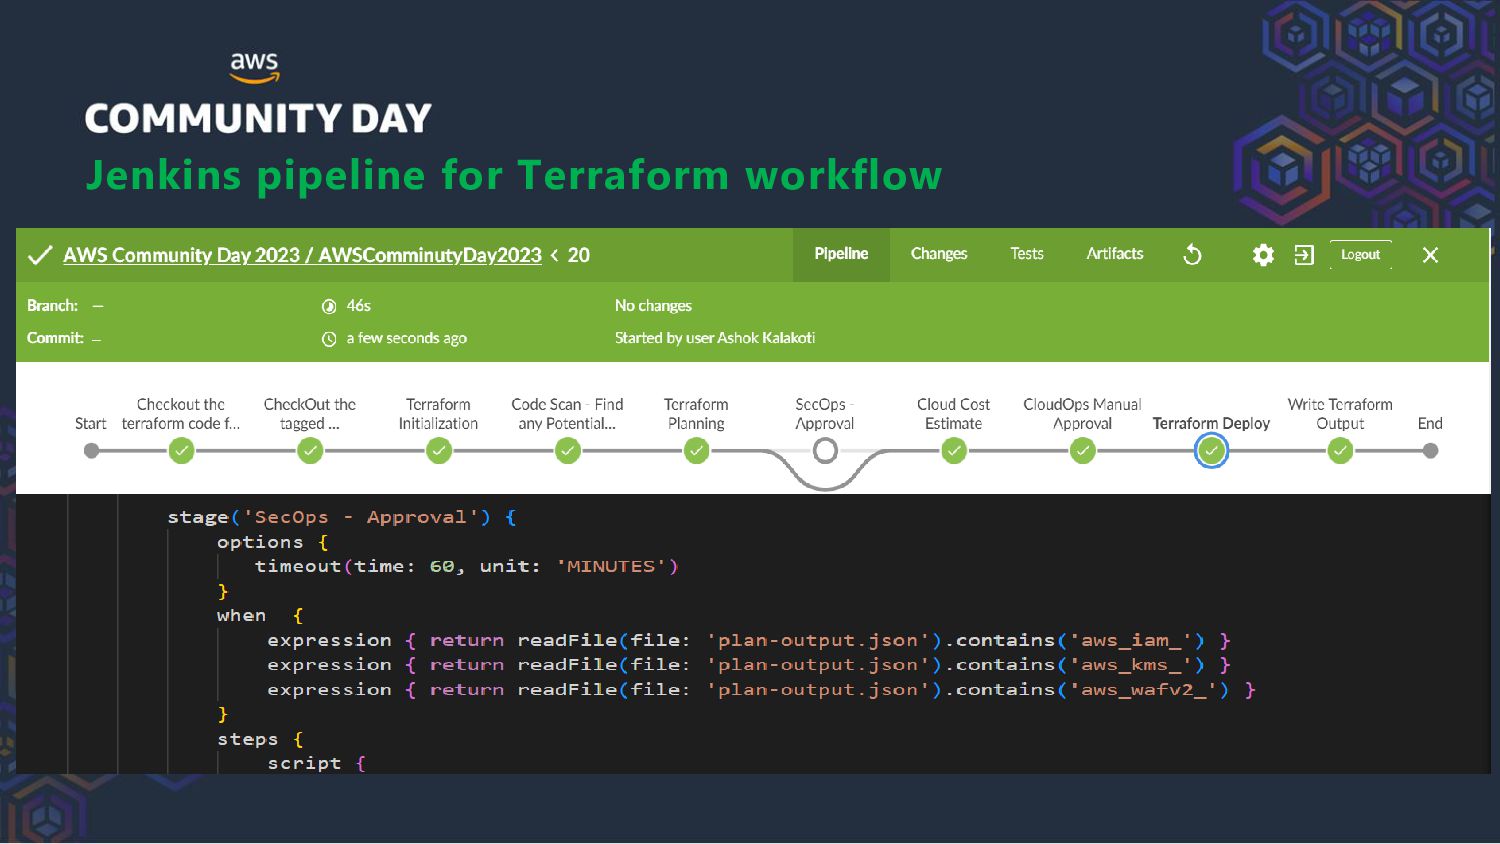Click the stage('SecOps - Approval') code line
The image size is (1500, 844).
point(342,517)
